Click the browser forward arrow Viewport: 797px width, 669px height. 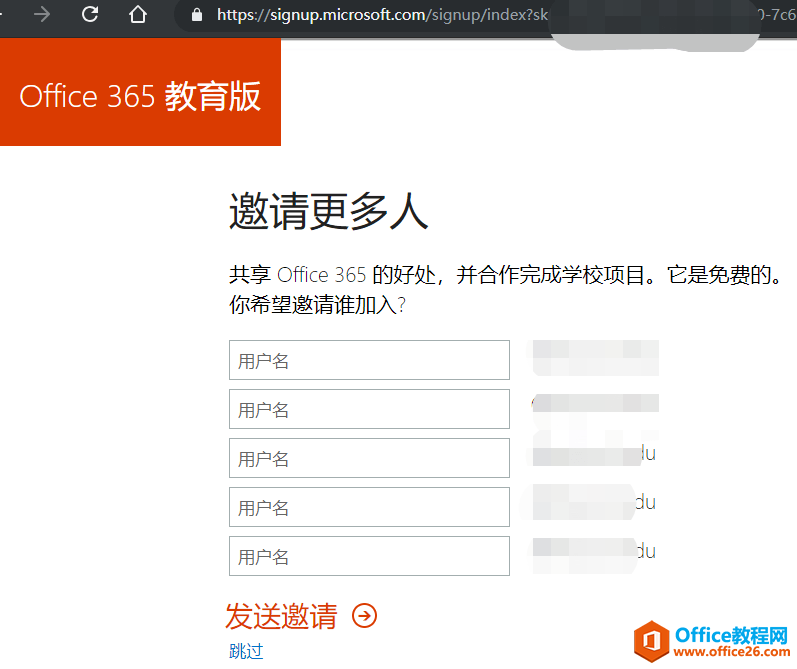pos(42,14)
